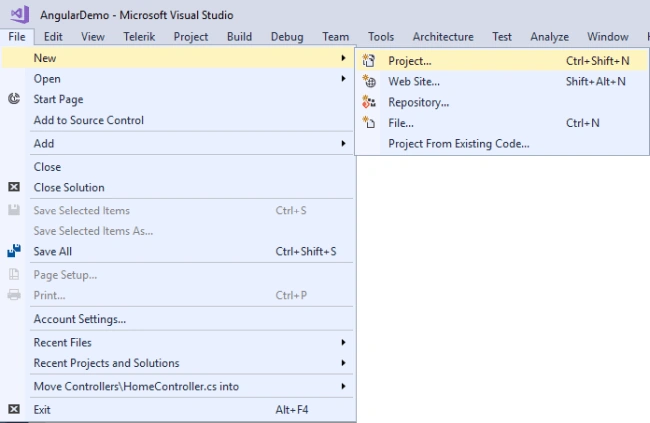The image size is (650, 423).
Task: Click the Web Site globe icon
Action: [369, 81]
